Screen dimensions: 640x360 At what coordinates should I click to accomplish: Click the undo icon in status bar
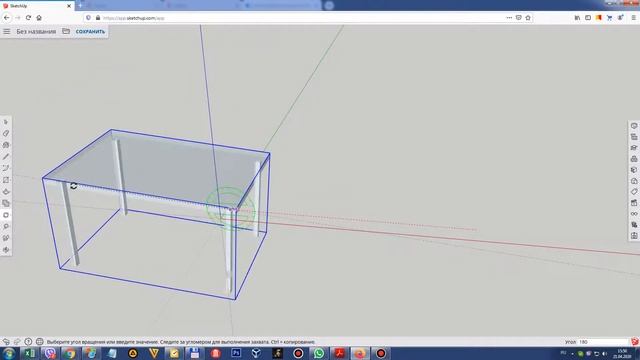pyautogui.click(x=6, y=342)
